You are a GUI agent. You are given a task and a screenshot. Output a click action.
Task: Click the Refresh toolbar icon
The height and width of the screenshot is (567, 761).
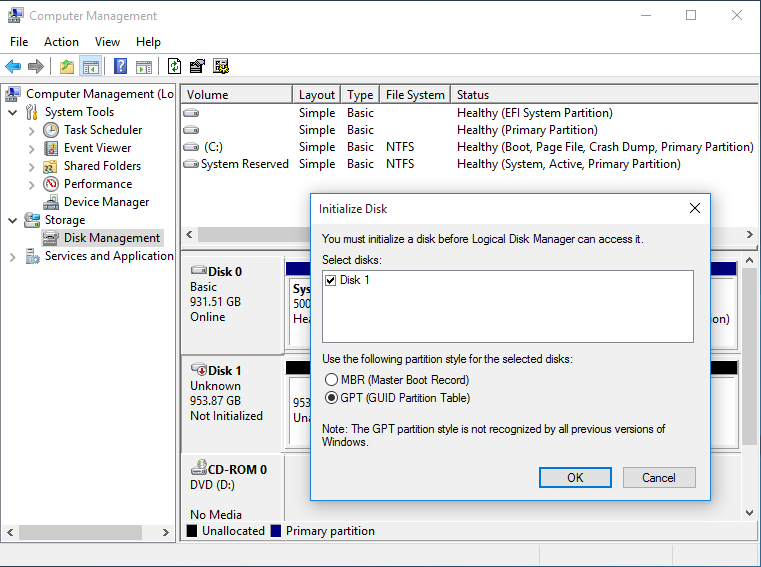click(x=174, y=67)
